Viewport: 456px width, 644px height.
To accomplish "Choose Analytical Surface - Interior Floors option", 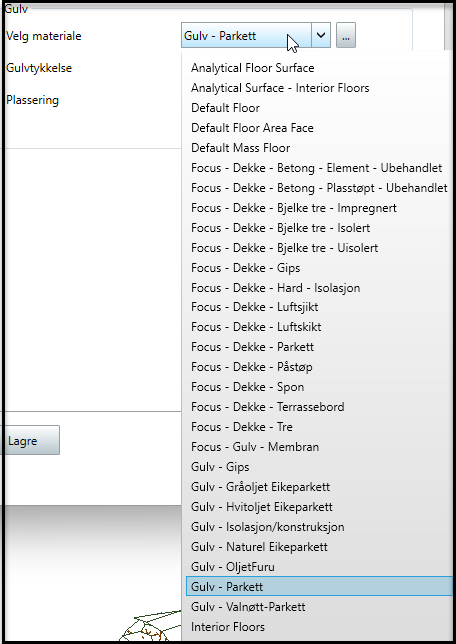I will [318, 88].
